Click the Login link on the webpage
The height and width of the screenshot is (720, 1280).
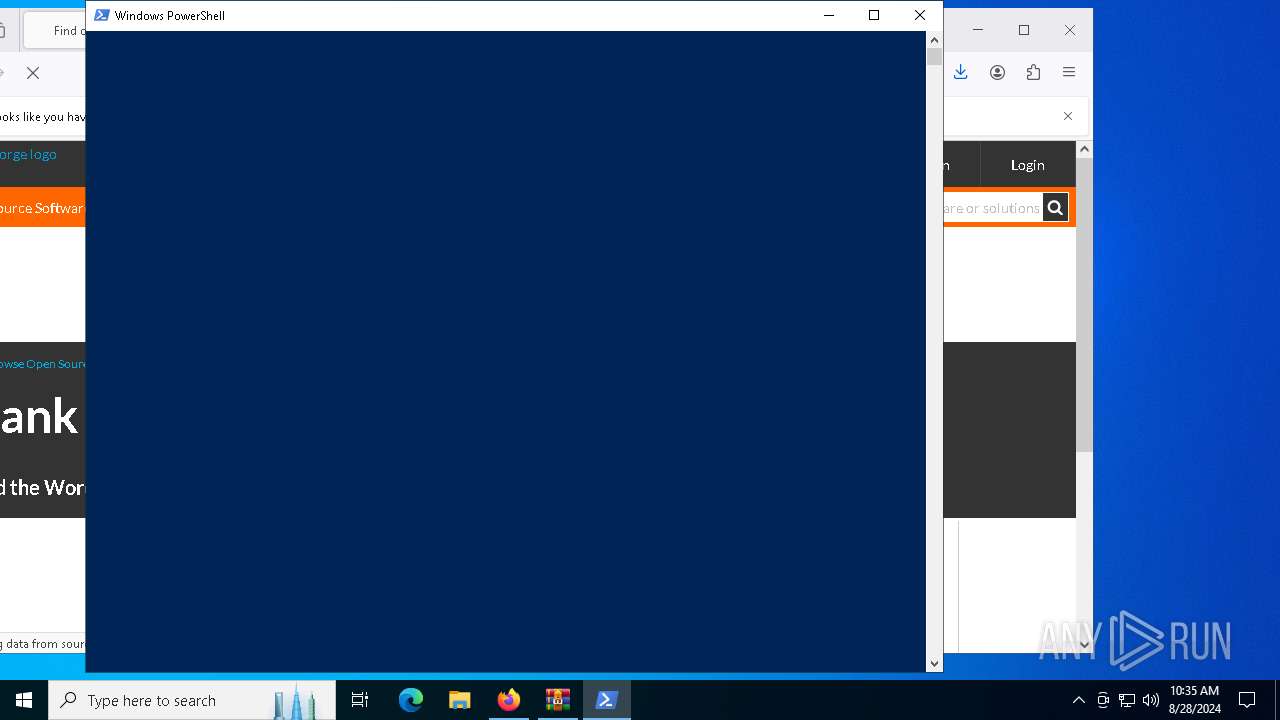(x=1027, y=165)
